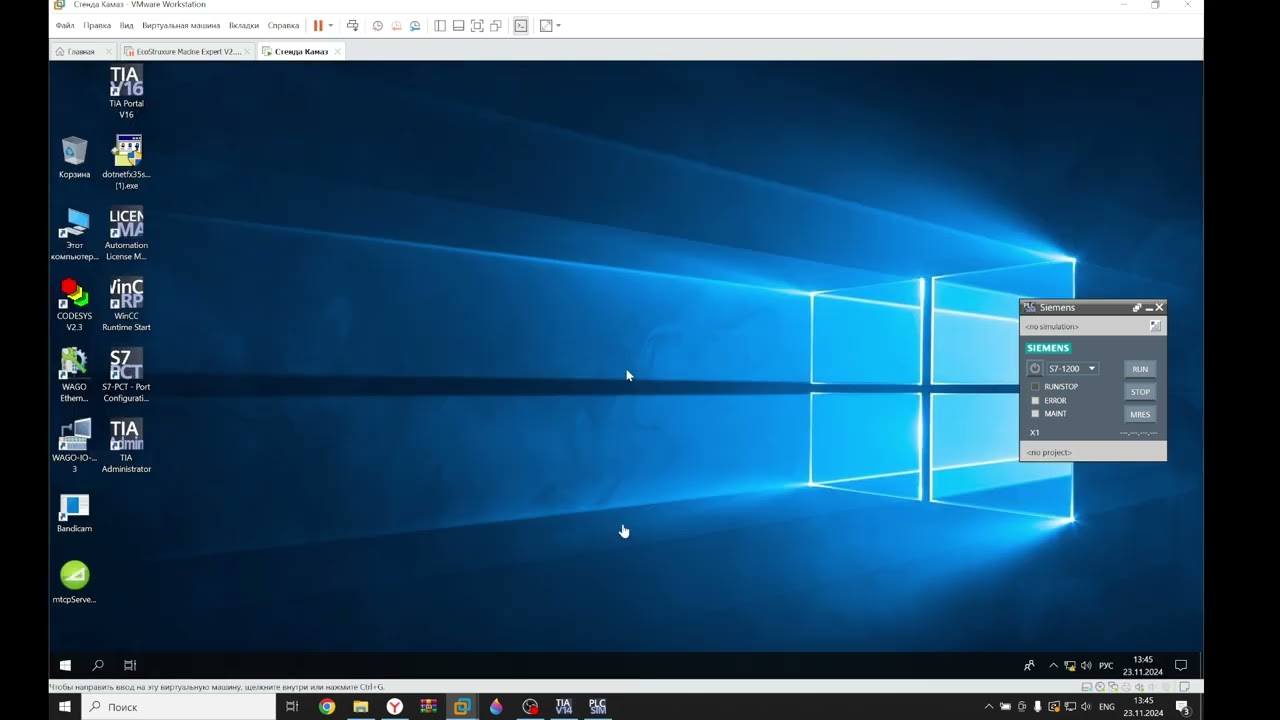This screenshot has height=720, width=1280.
Task: Open the Виртуальная машина menu
Action: pos(181,26)
